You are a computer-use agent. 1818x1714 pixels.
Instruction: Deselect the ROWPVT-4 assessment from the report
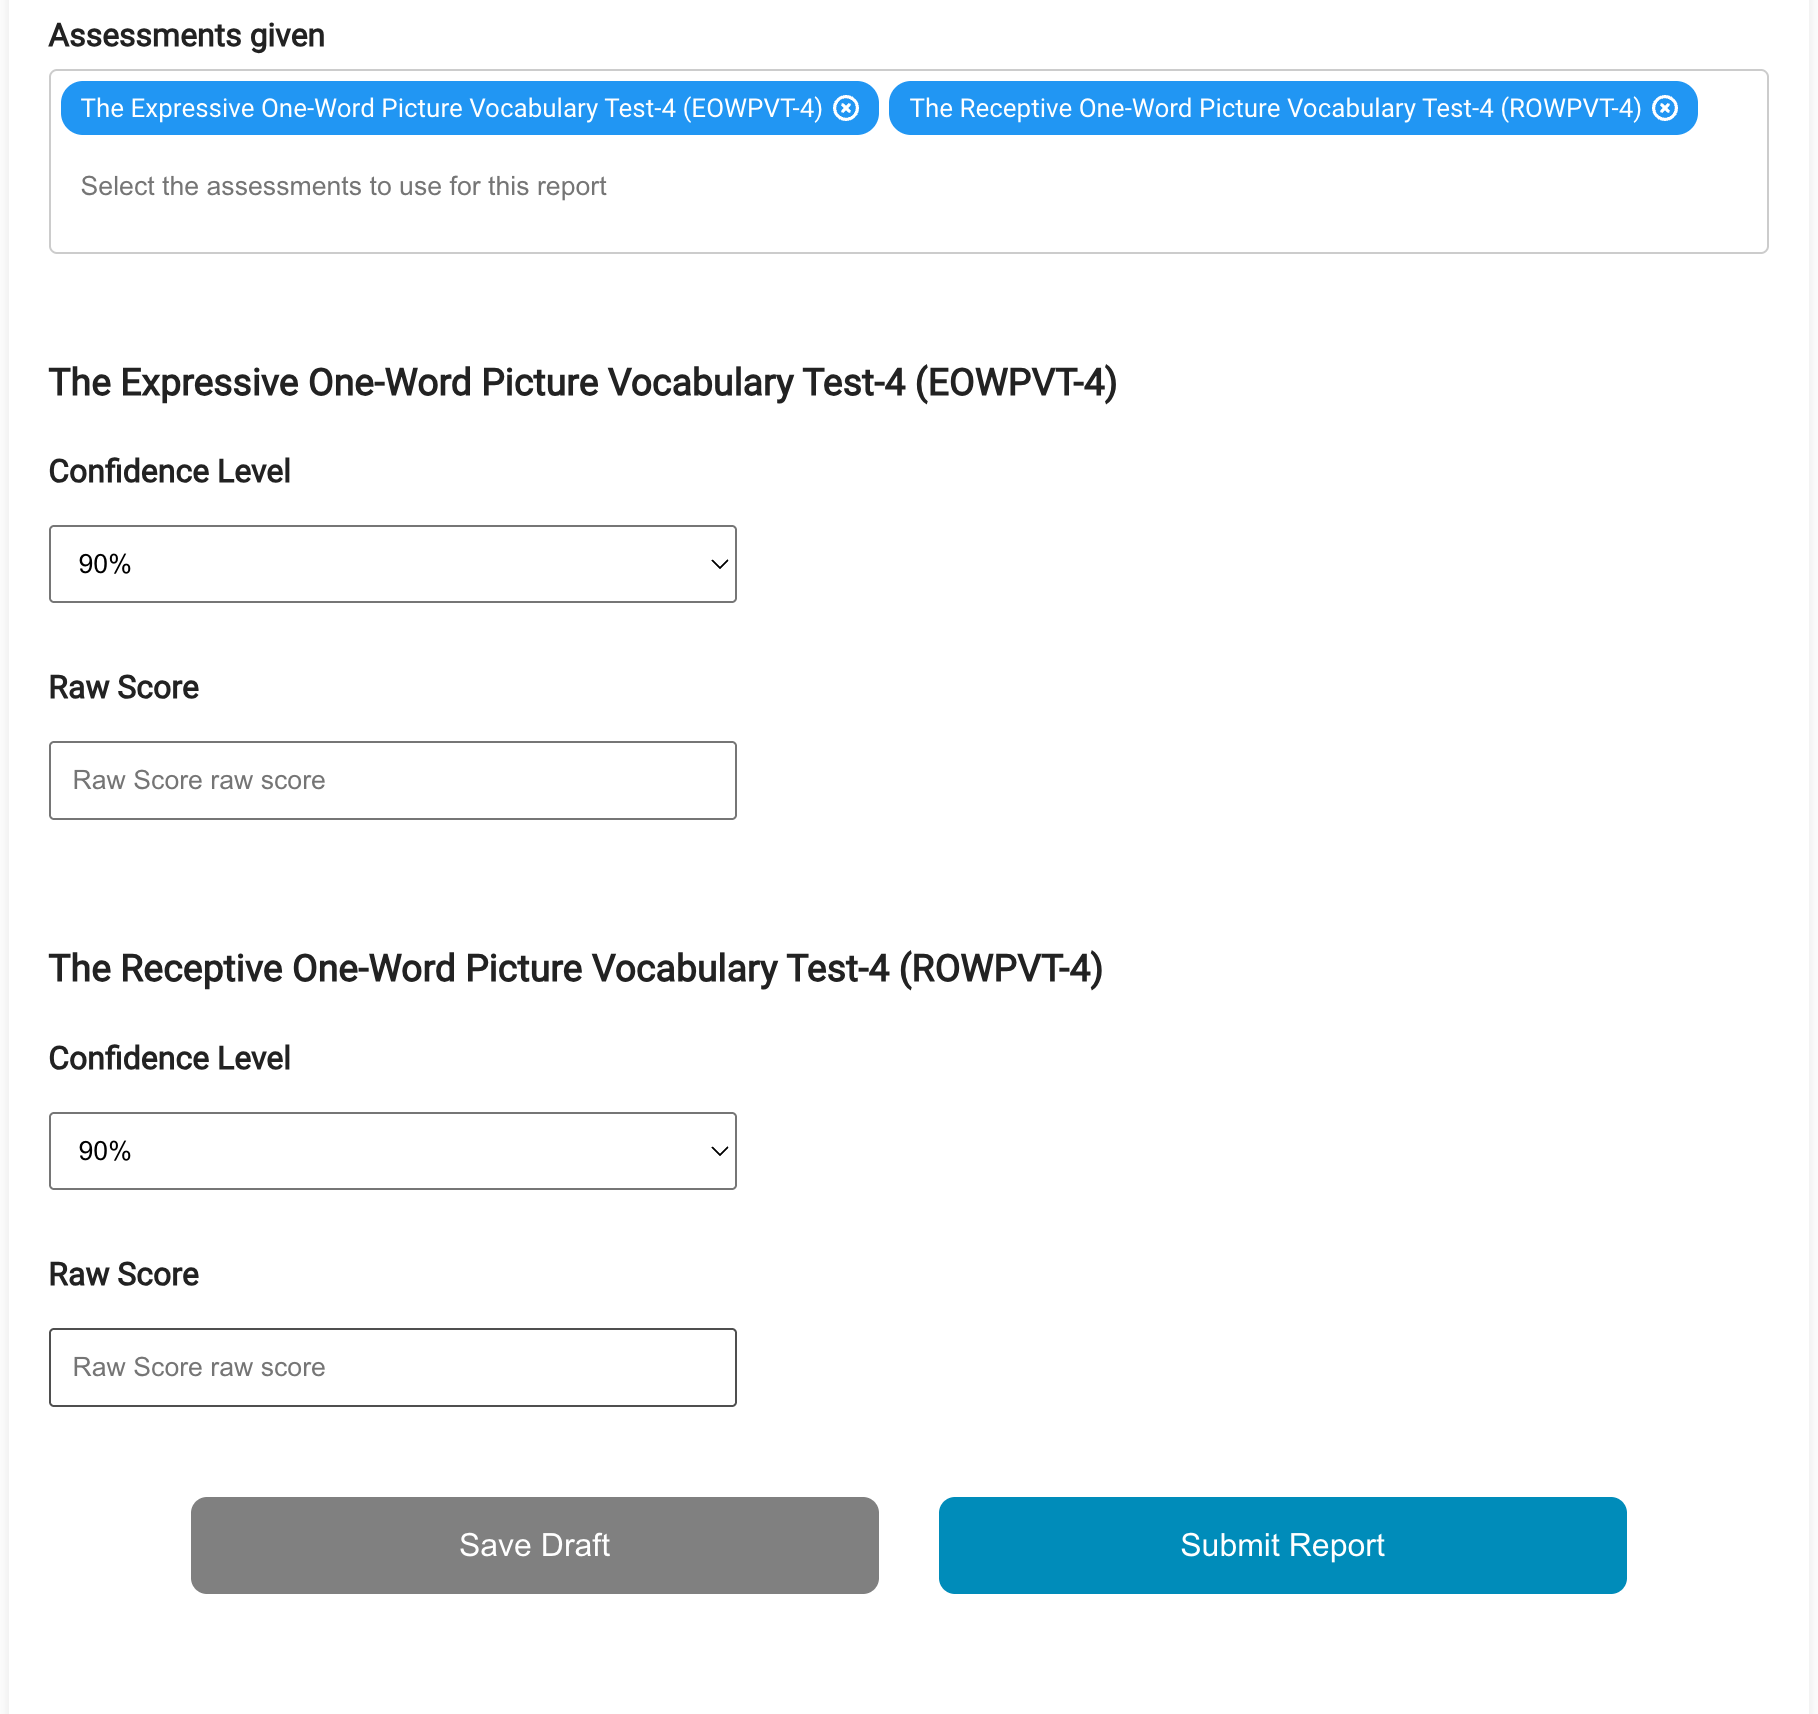point(1664,108)
